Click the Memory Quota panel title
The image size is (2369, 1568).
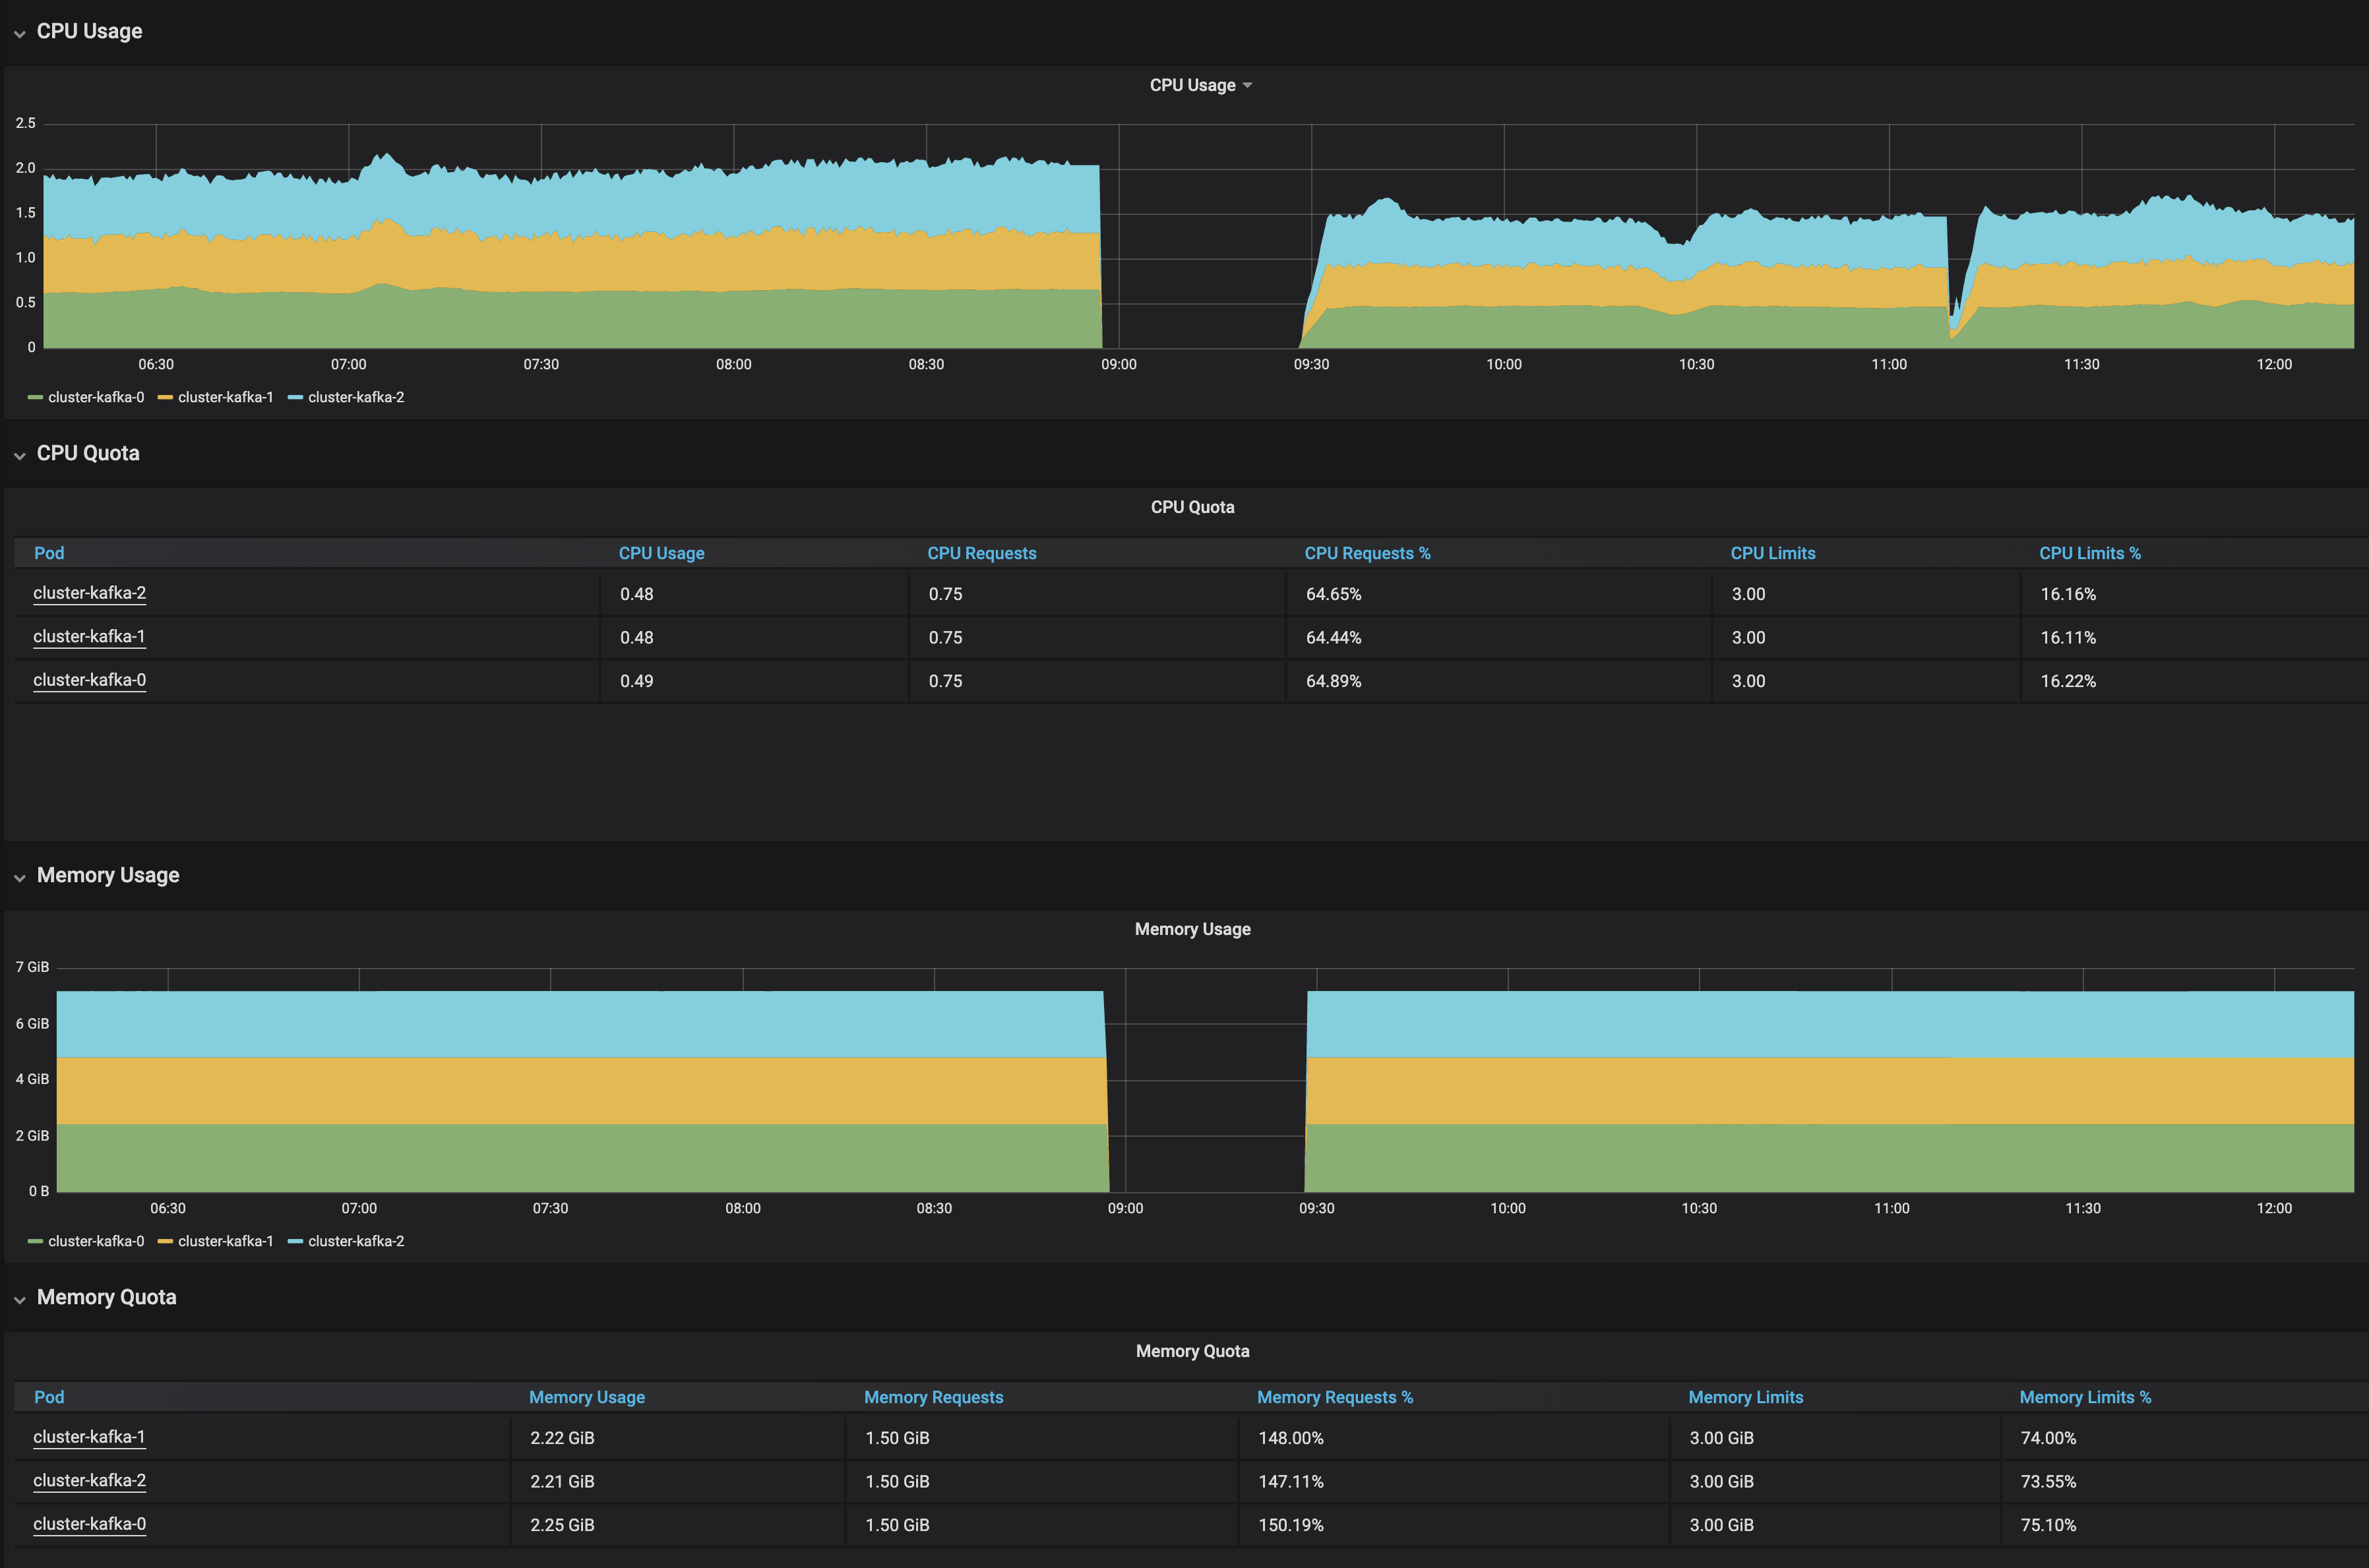1192,1352
